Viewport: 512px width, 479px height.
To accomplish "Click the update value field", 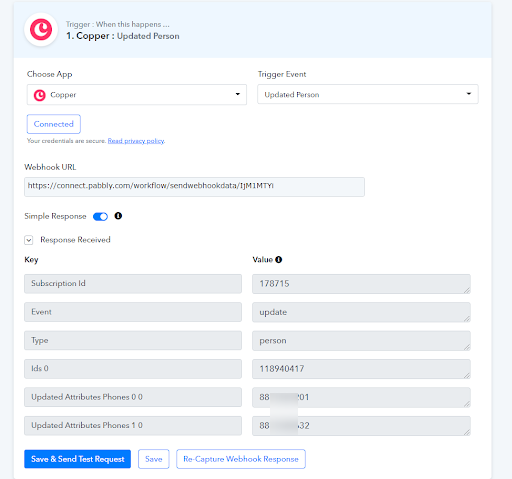I will click(x=361, y=312).
